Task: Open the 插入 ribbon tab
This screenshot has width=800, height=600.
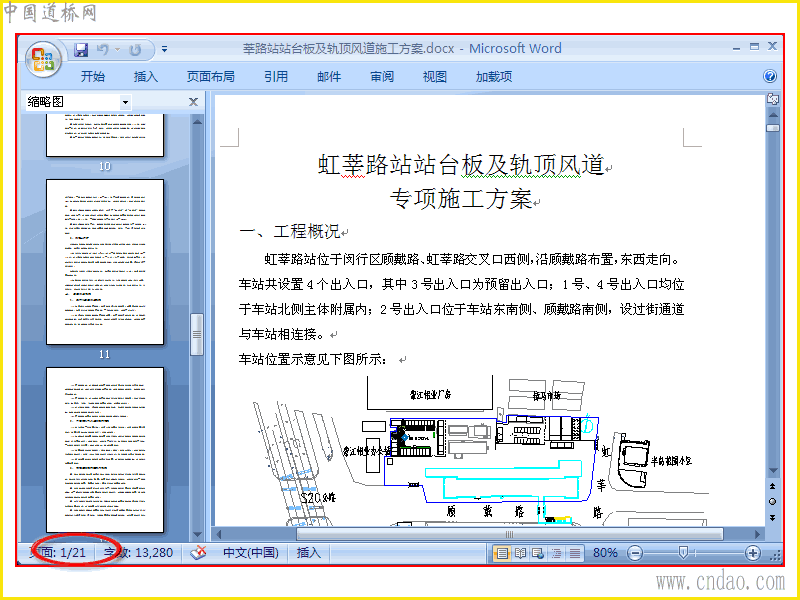Action: coord(146,77)
